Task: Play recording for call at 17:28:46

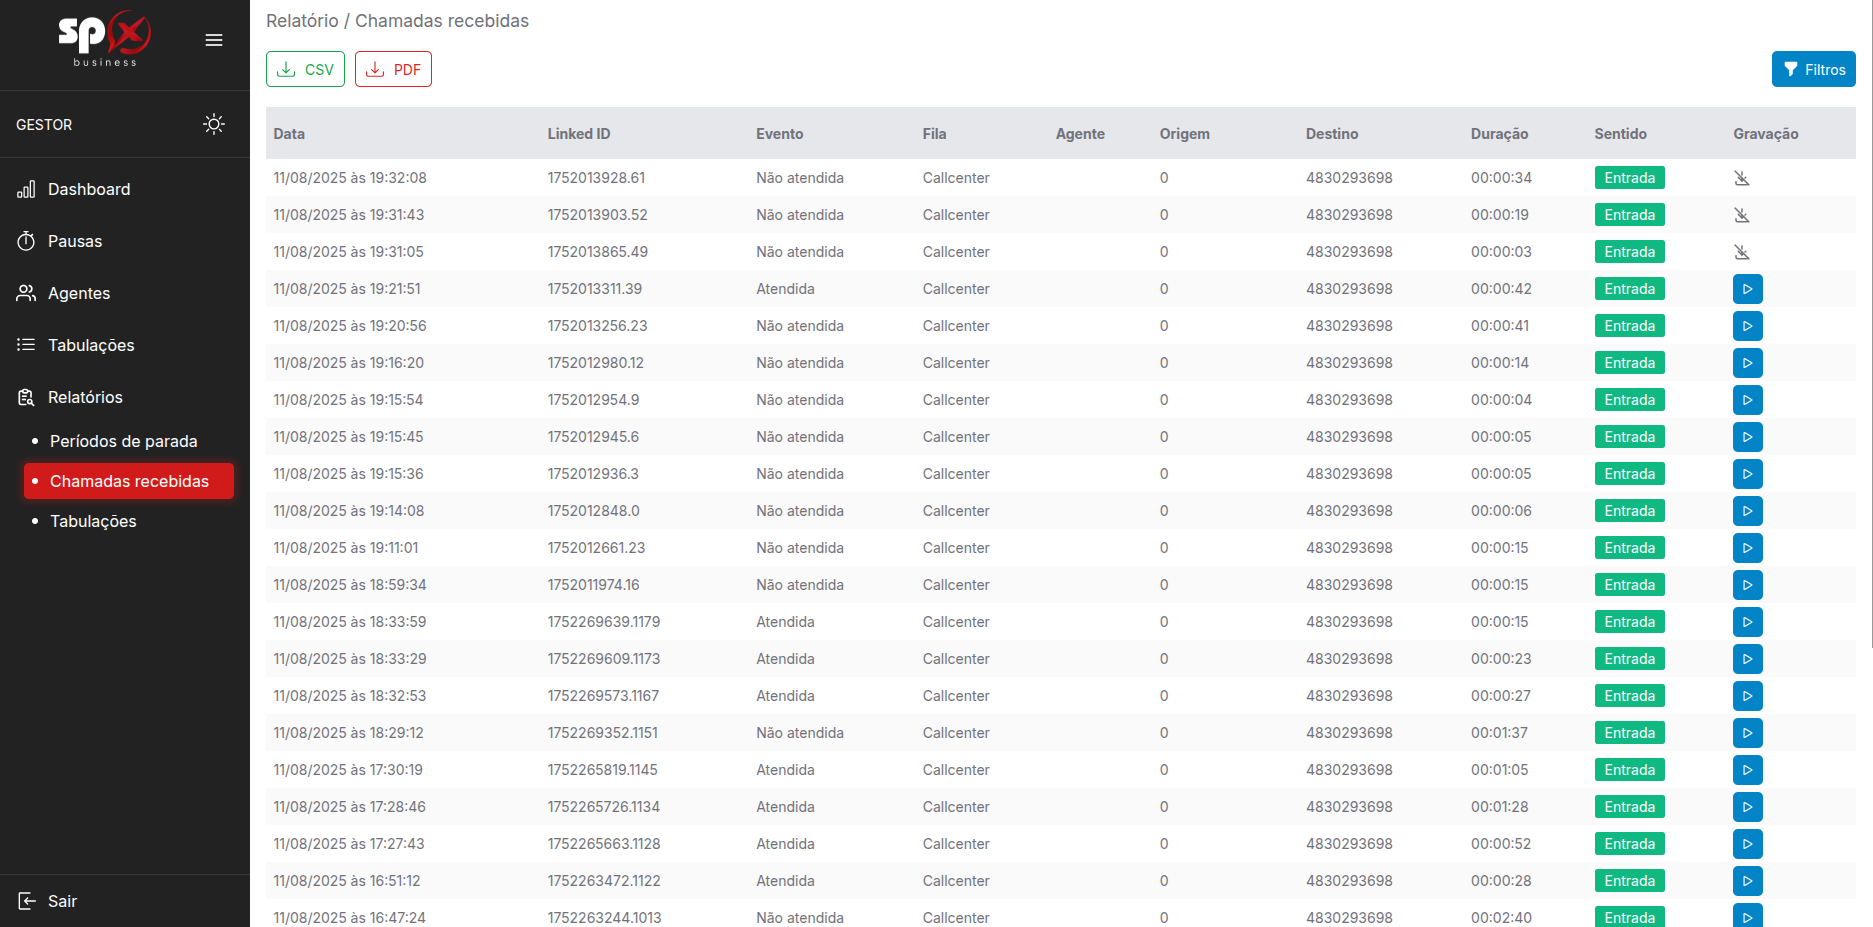Action: [x=1747, y=807]
